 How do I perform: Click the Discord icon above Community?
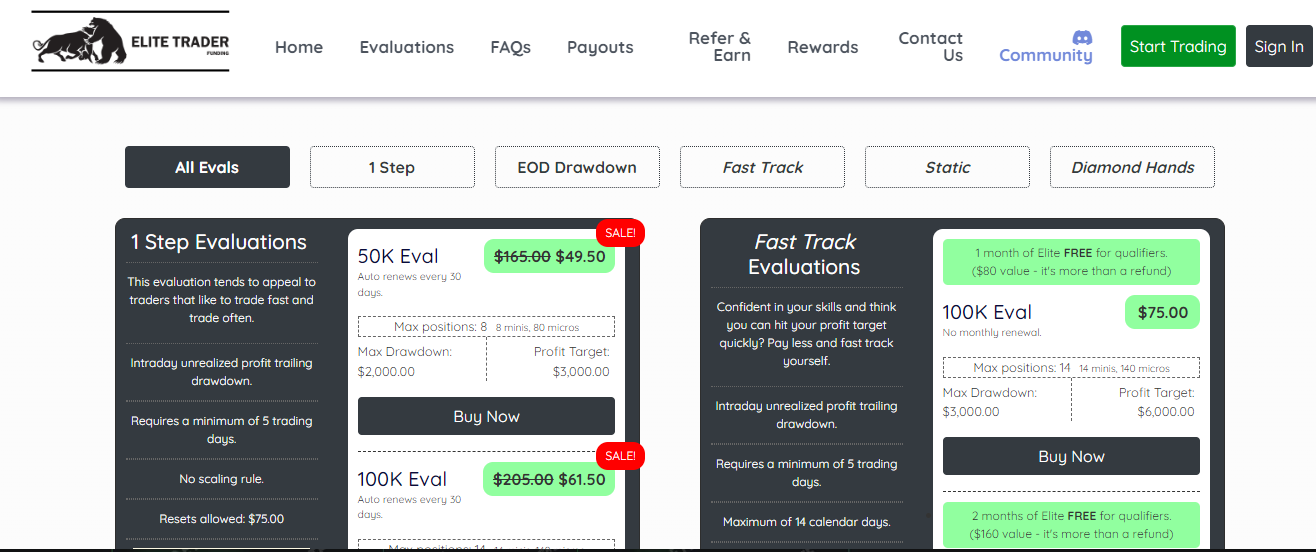(x=1082, y=37)
